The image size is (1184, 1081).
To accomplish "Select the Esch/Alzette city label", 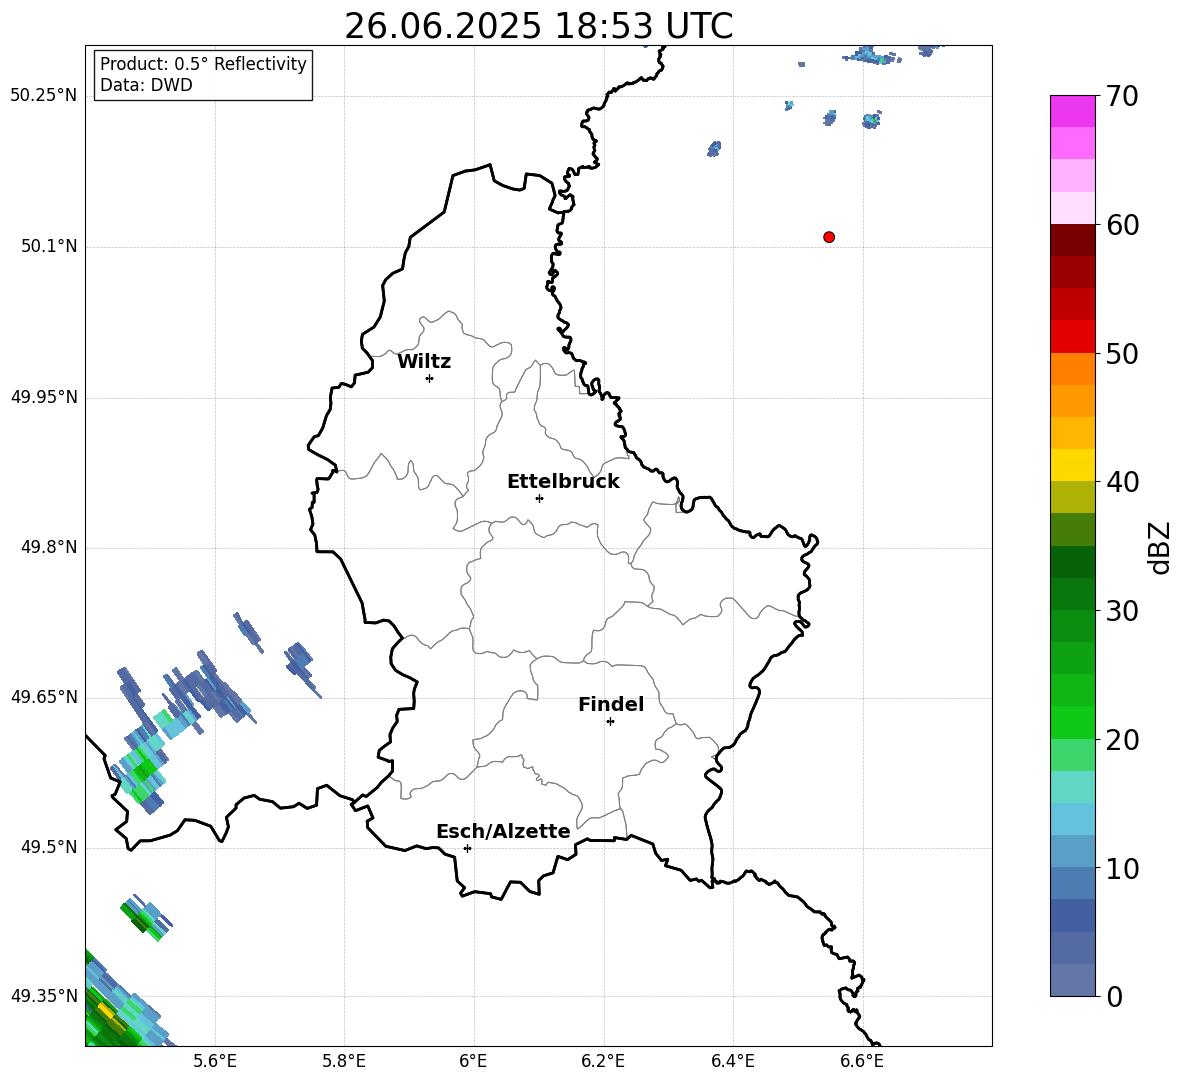I will pyautogui.click(x=503, y=831).
